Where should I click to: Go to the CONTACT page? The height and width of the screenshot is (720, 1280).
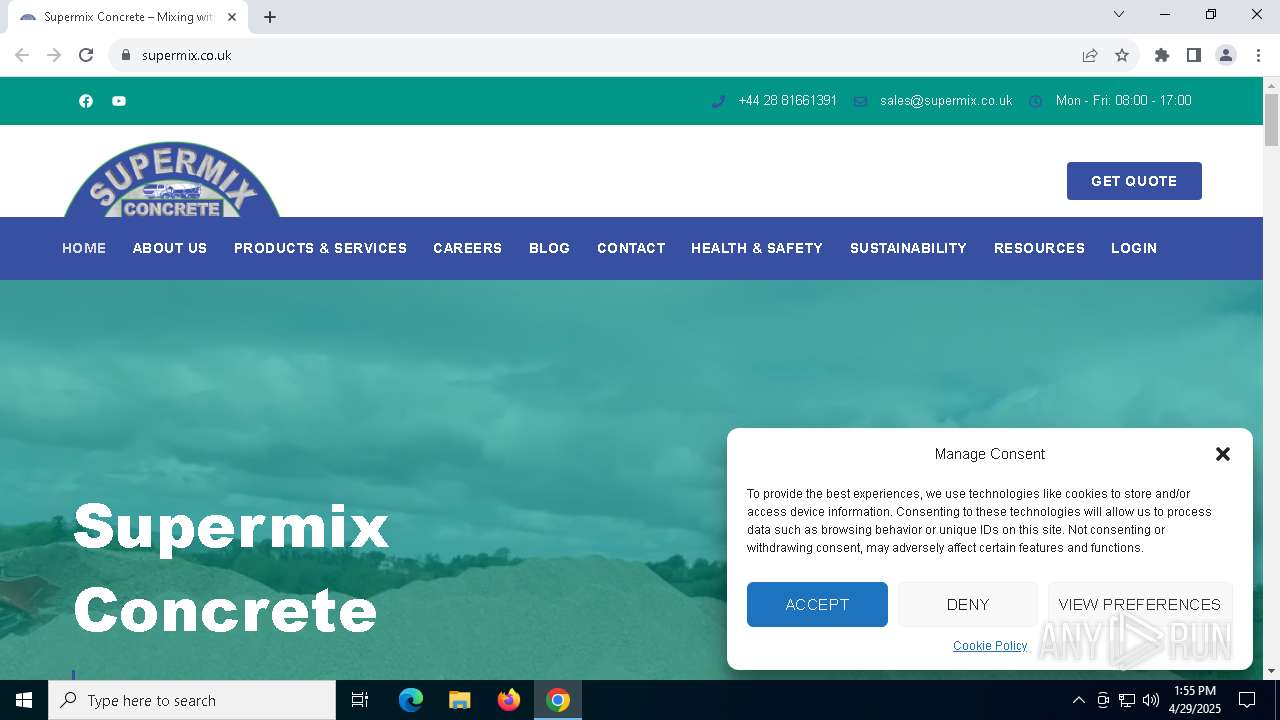[x=631, y=248]
